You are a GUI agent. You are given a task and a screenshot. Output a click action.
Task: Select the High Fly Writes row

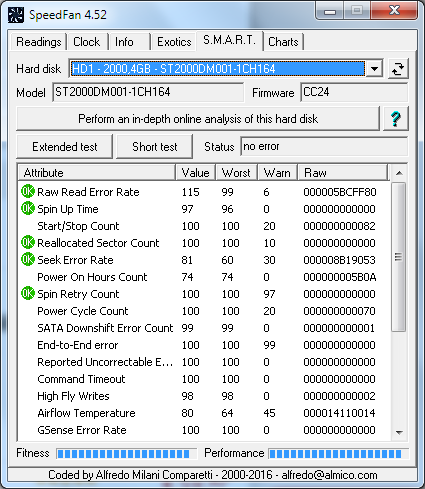pyautogui.click(x=204, y=396)
